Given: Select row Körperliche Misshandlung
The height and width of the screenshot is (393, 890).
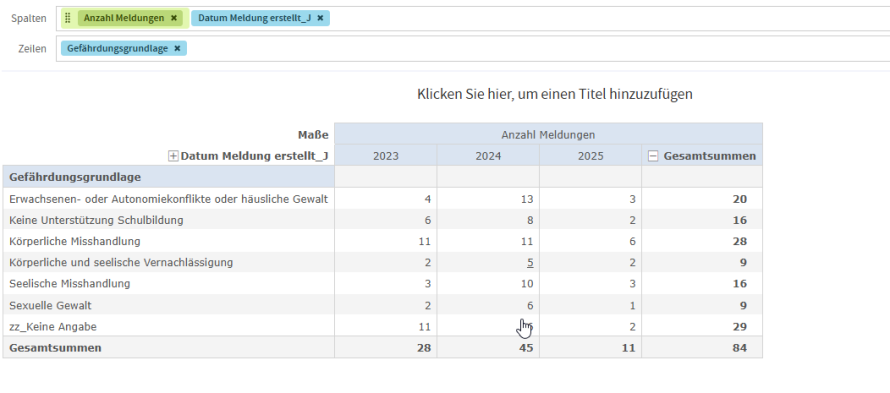Looking at the screenshot, I should coord(169,241).
